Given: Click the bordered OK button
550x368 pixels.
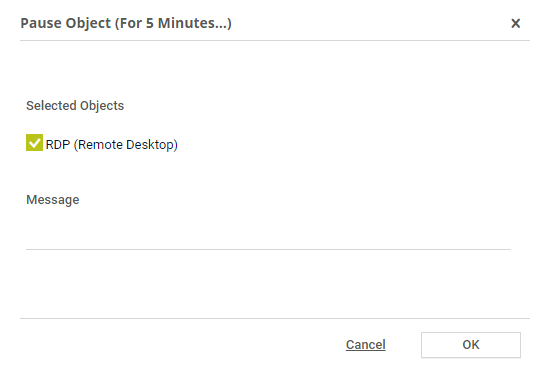Looking at the screenshot, I should pos(471,345).
